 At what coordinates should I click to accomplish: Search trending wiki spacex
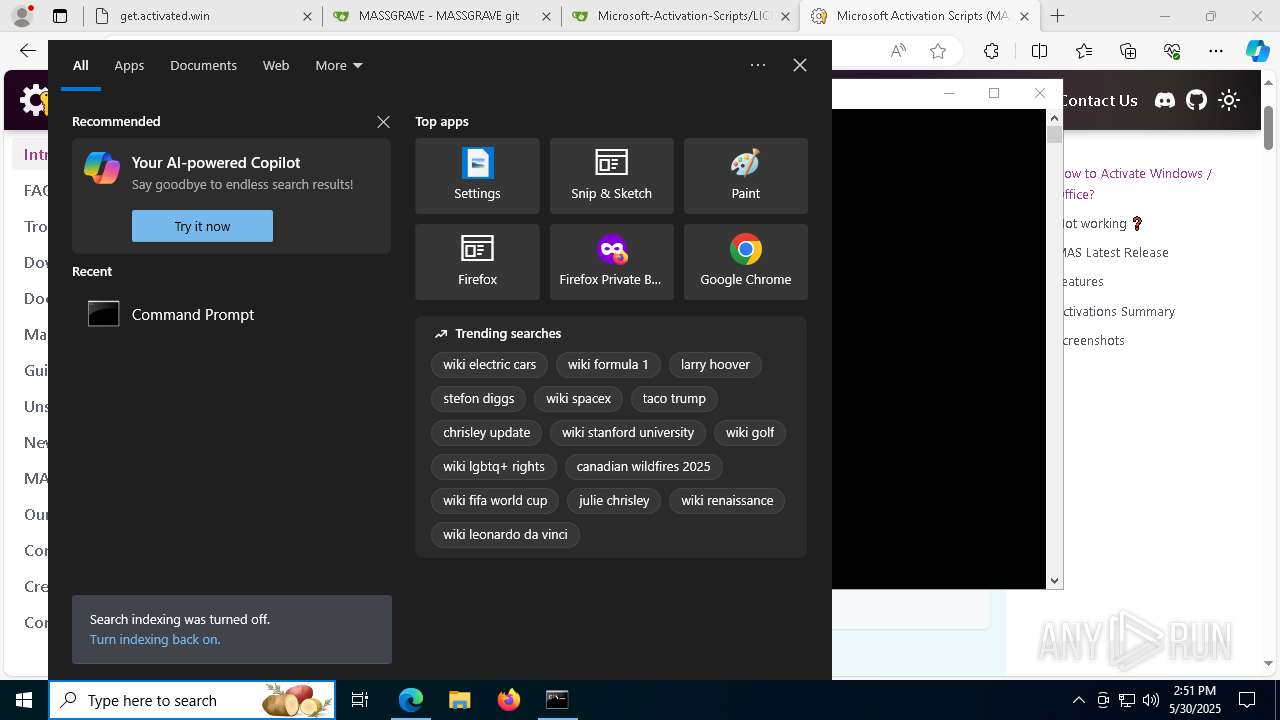tap(578, 399)
